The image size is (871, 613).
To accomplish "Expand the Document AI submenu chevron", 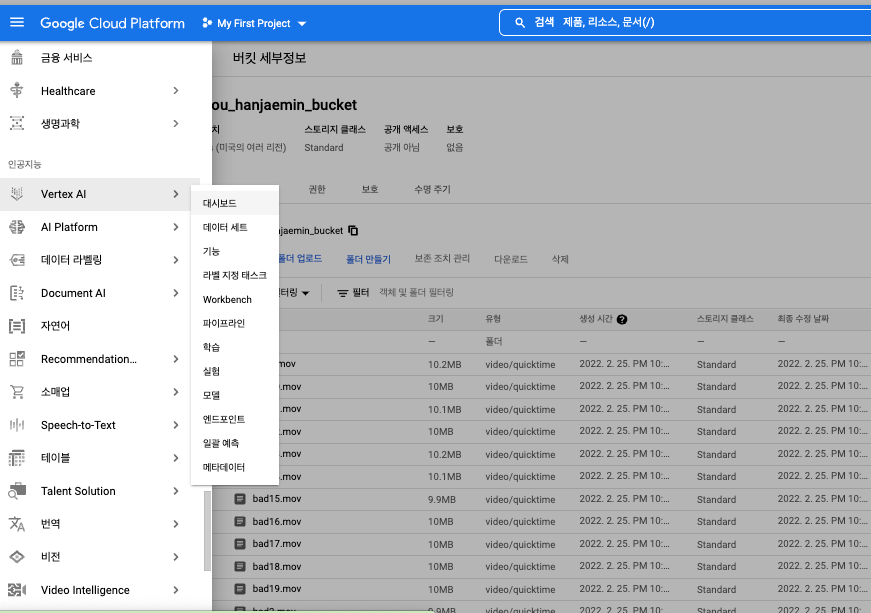I will 176,293.
